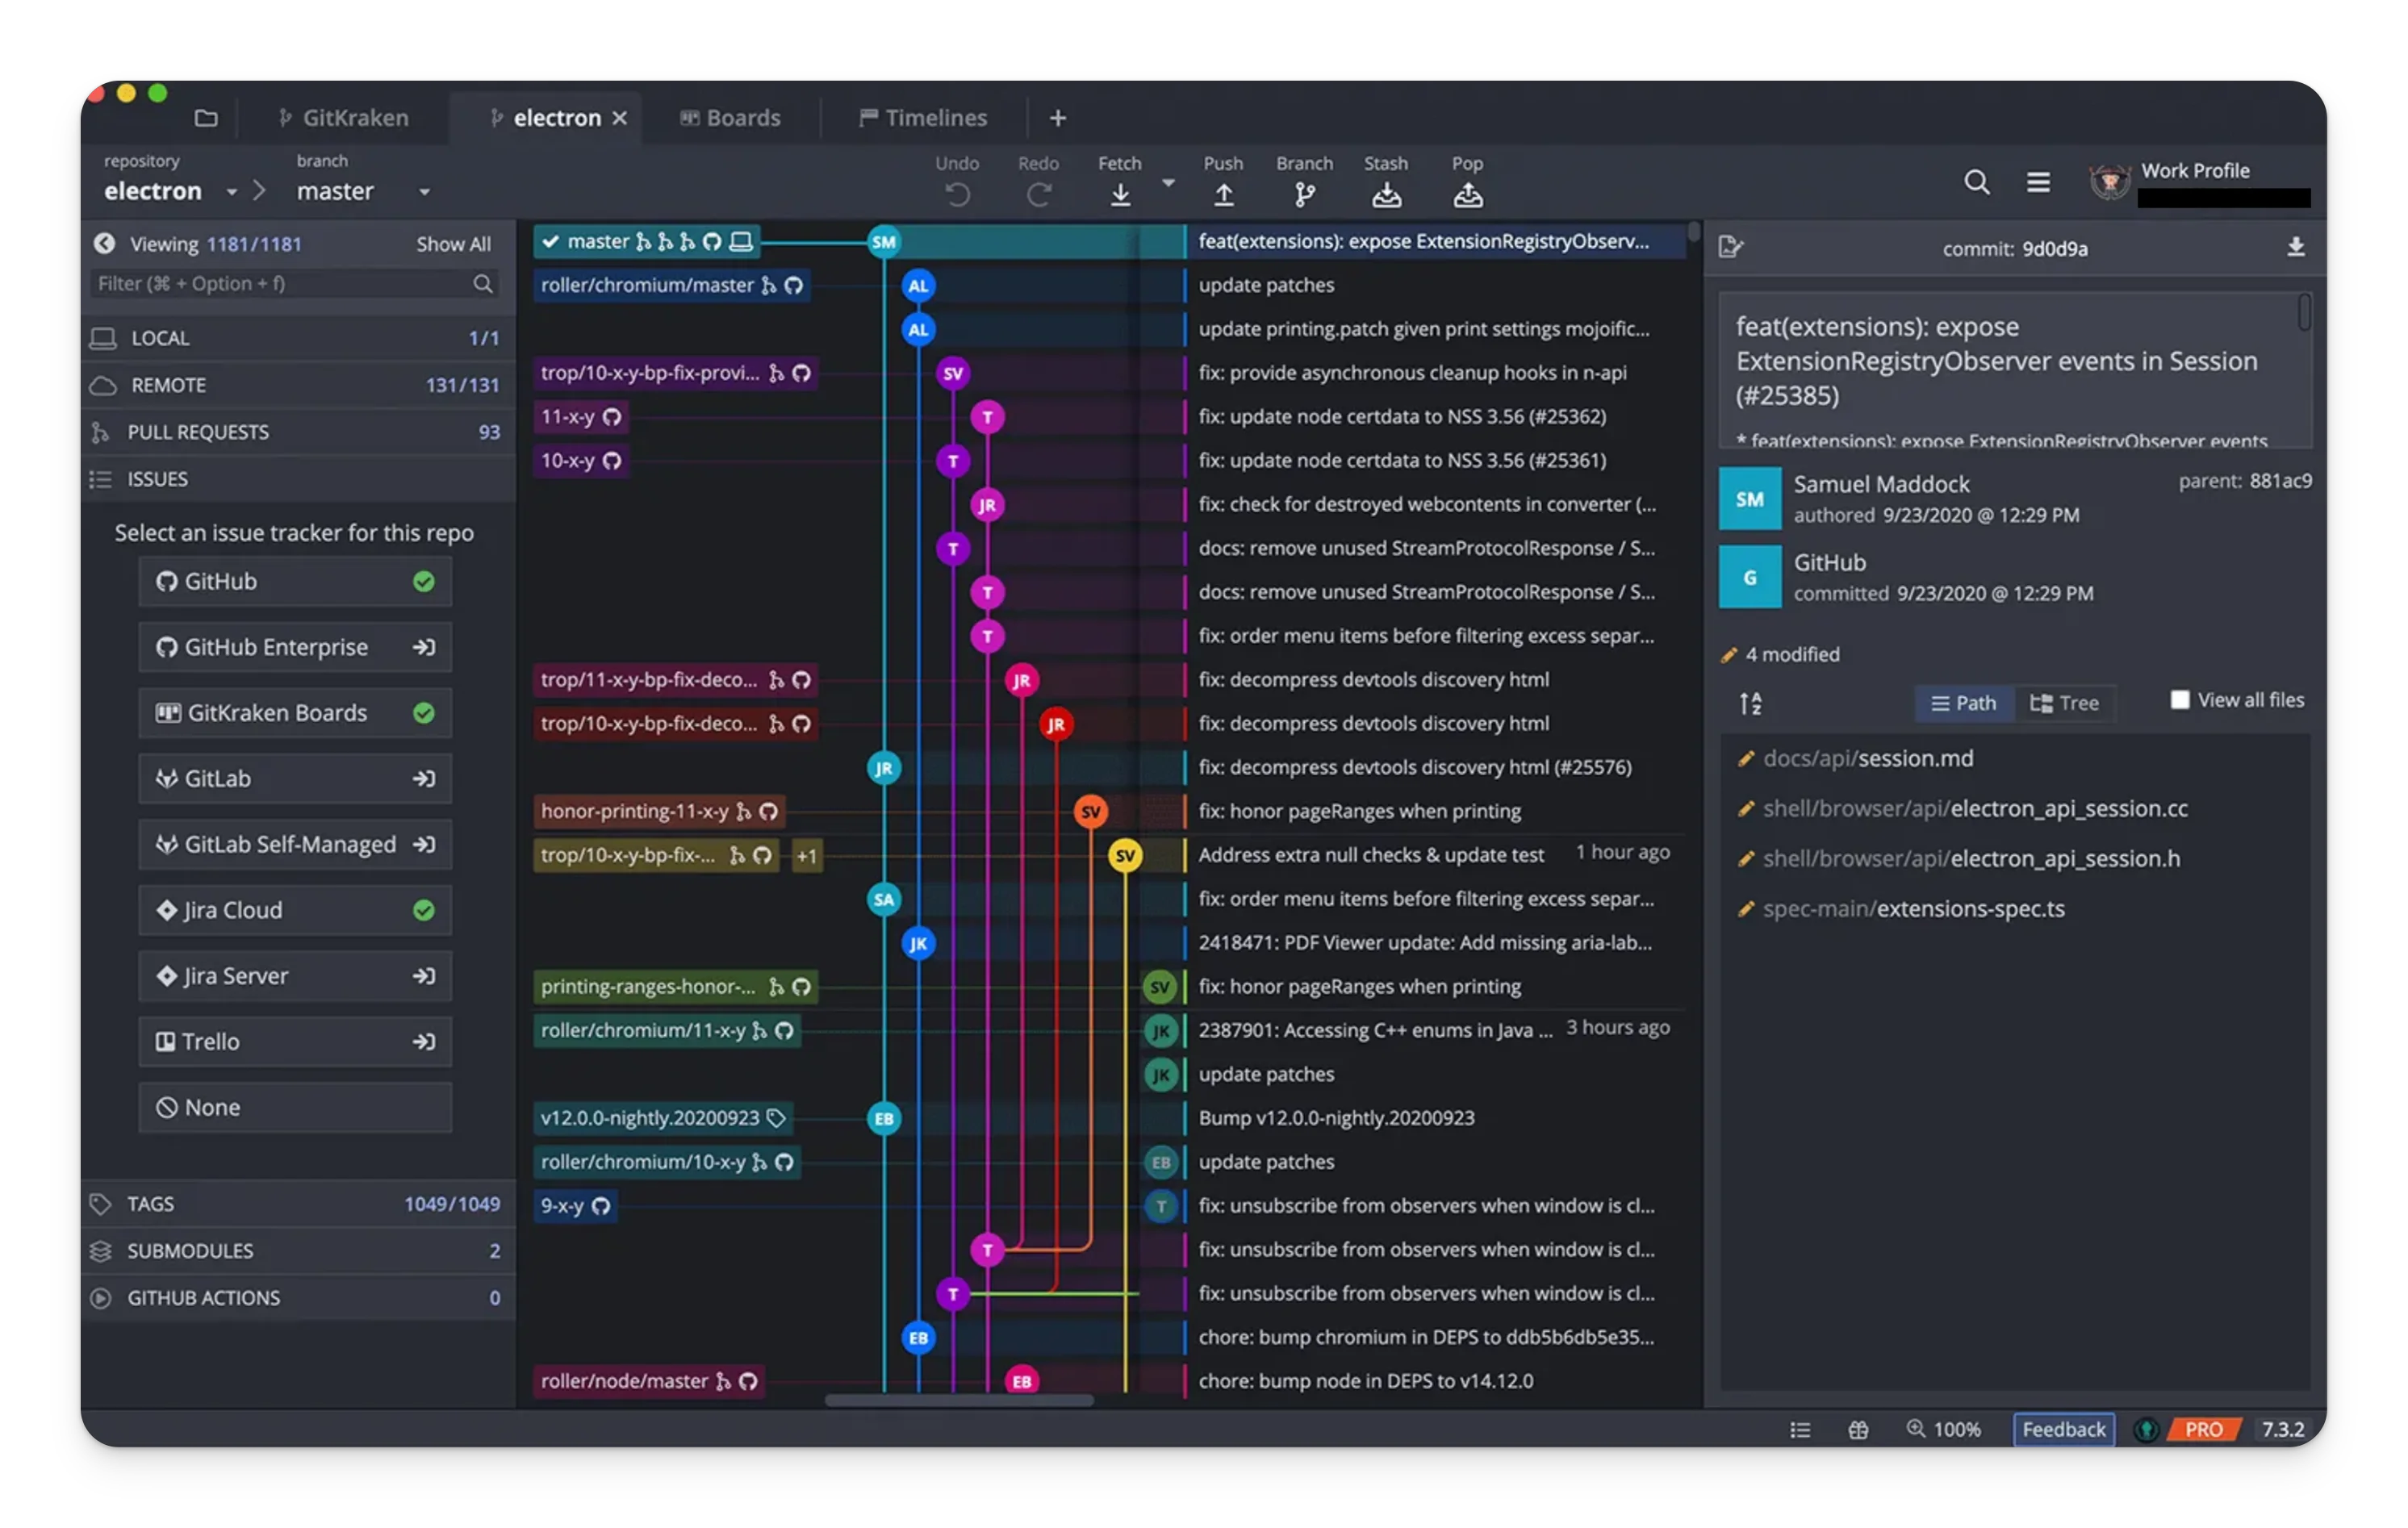Click the Fetch icon in the toolbar
This screenshot has width=2408, height=1528.
coord(1119,194)
